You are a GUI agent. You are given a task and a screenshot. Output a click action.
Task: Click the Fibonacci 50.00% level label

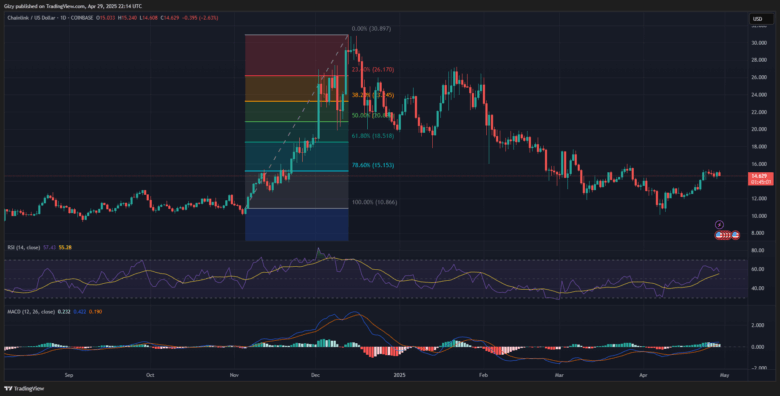click(x=373, y=115)
